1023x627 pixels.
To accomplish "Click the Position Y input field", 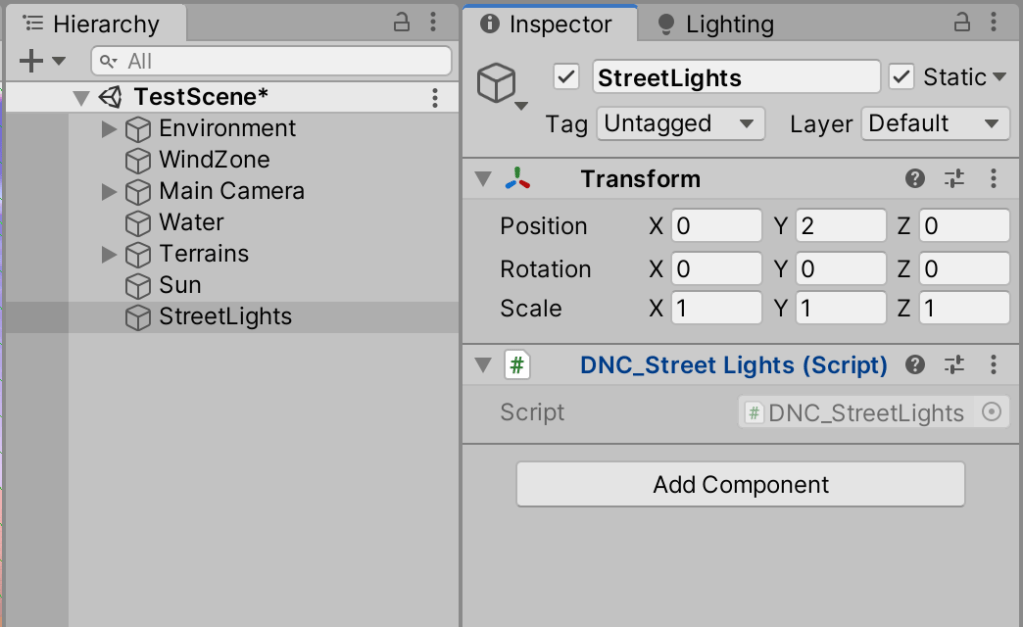I will point(840,226).
